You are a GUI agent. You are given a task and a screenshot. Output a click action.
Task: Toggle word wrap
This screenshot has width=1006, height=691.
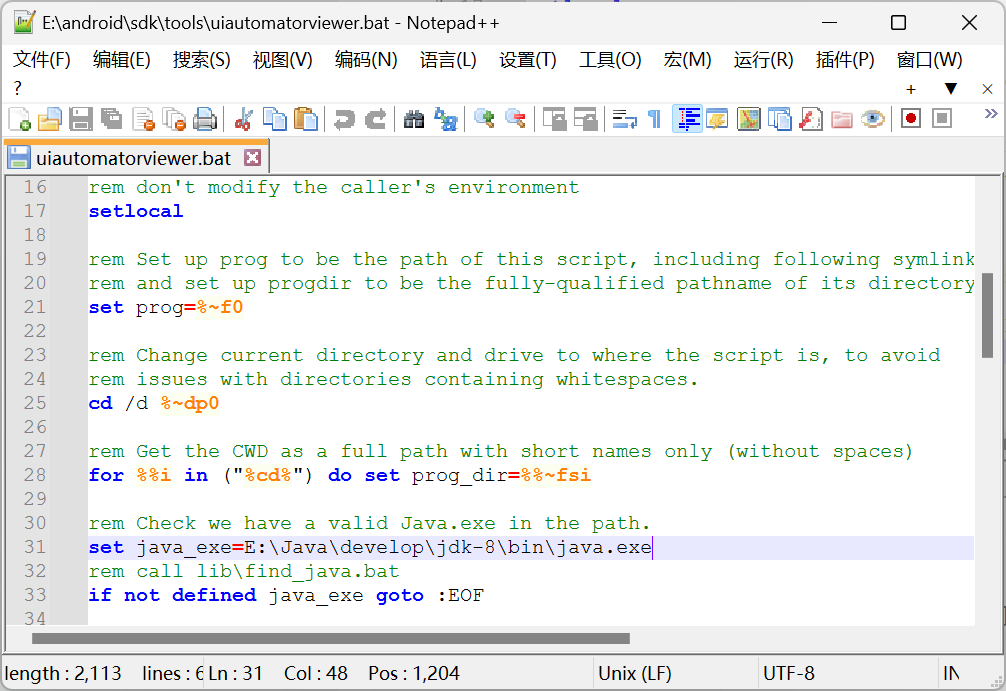point(624,118)
